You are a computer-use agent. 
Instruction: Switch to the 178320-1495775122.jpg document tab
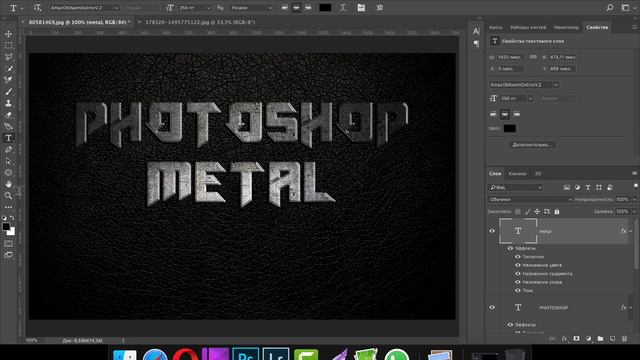[x=200, y=22]
